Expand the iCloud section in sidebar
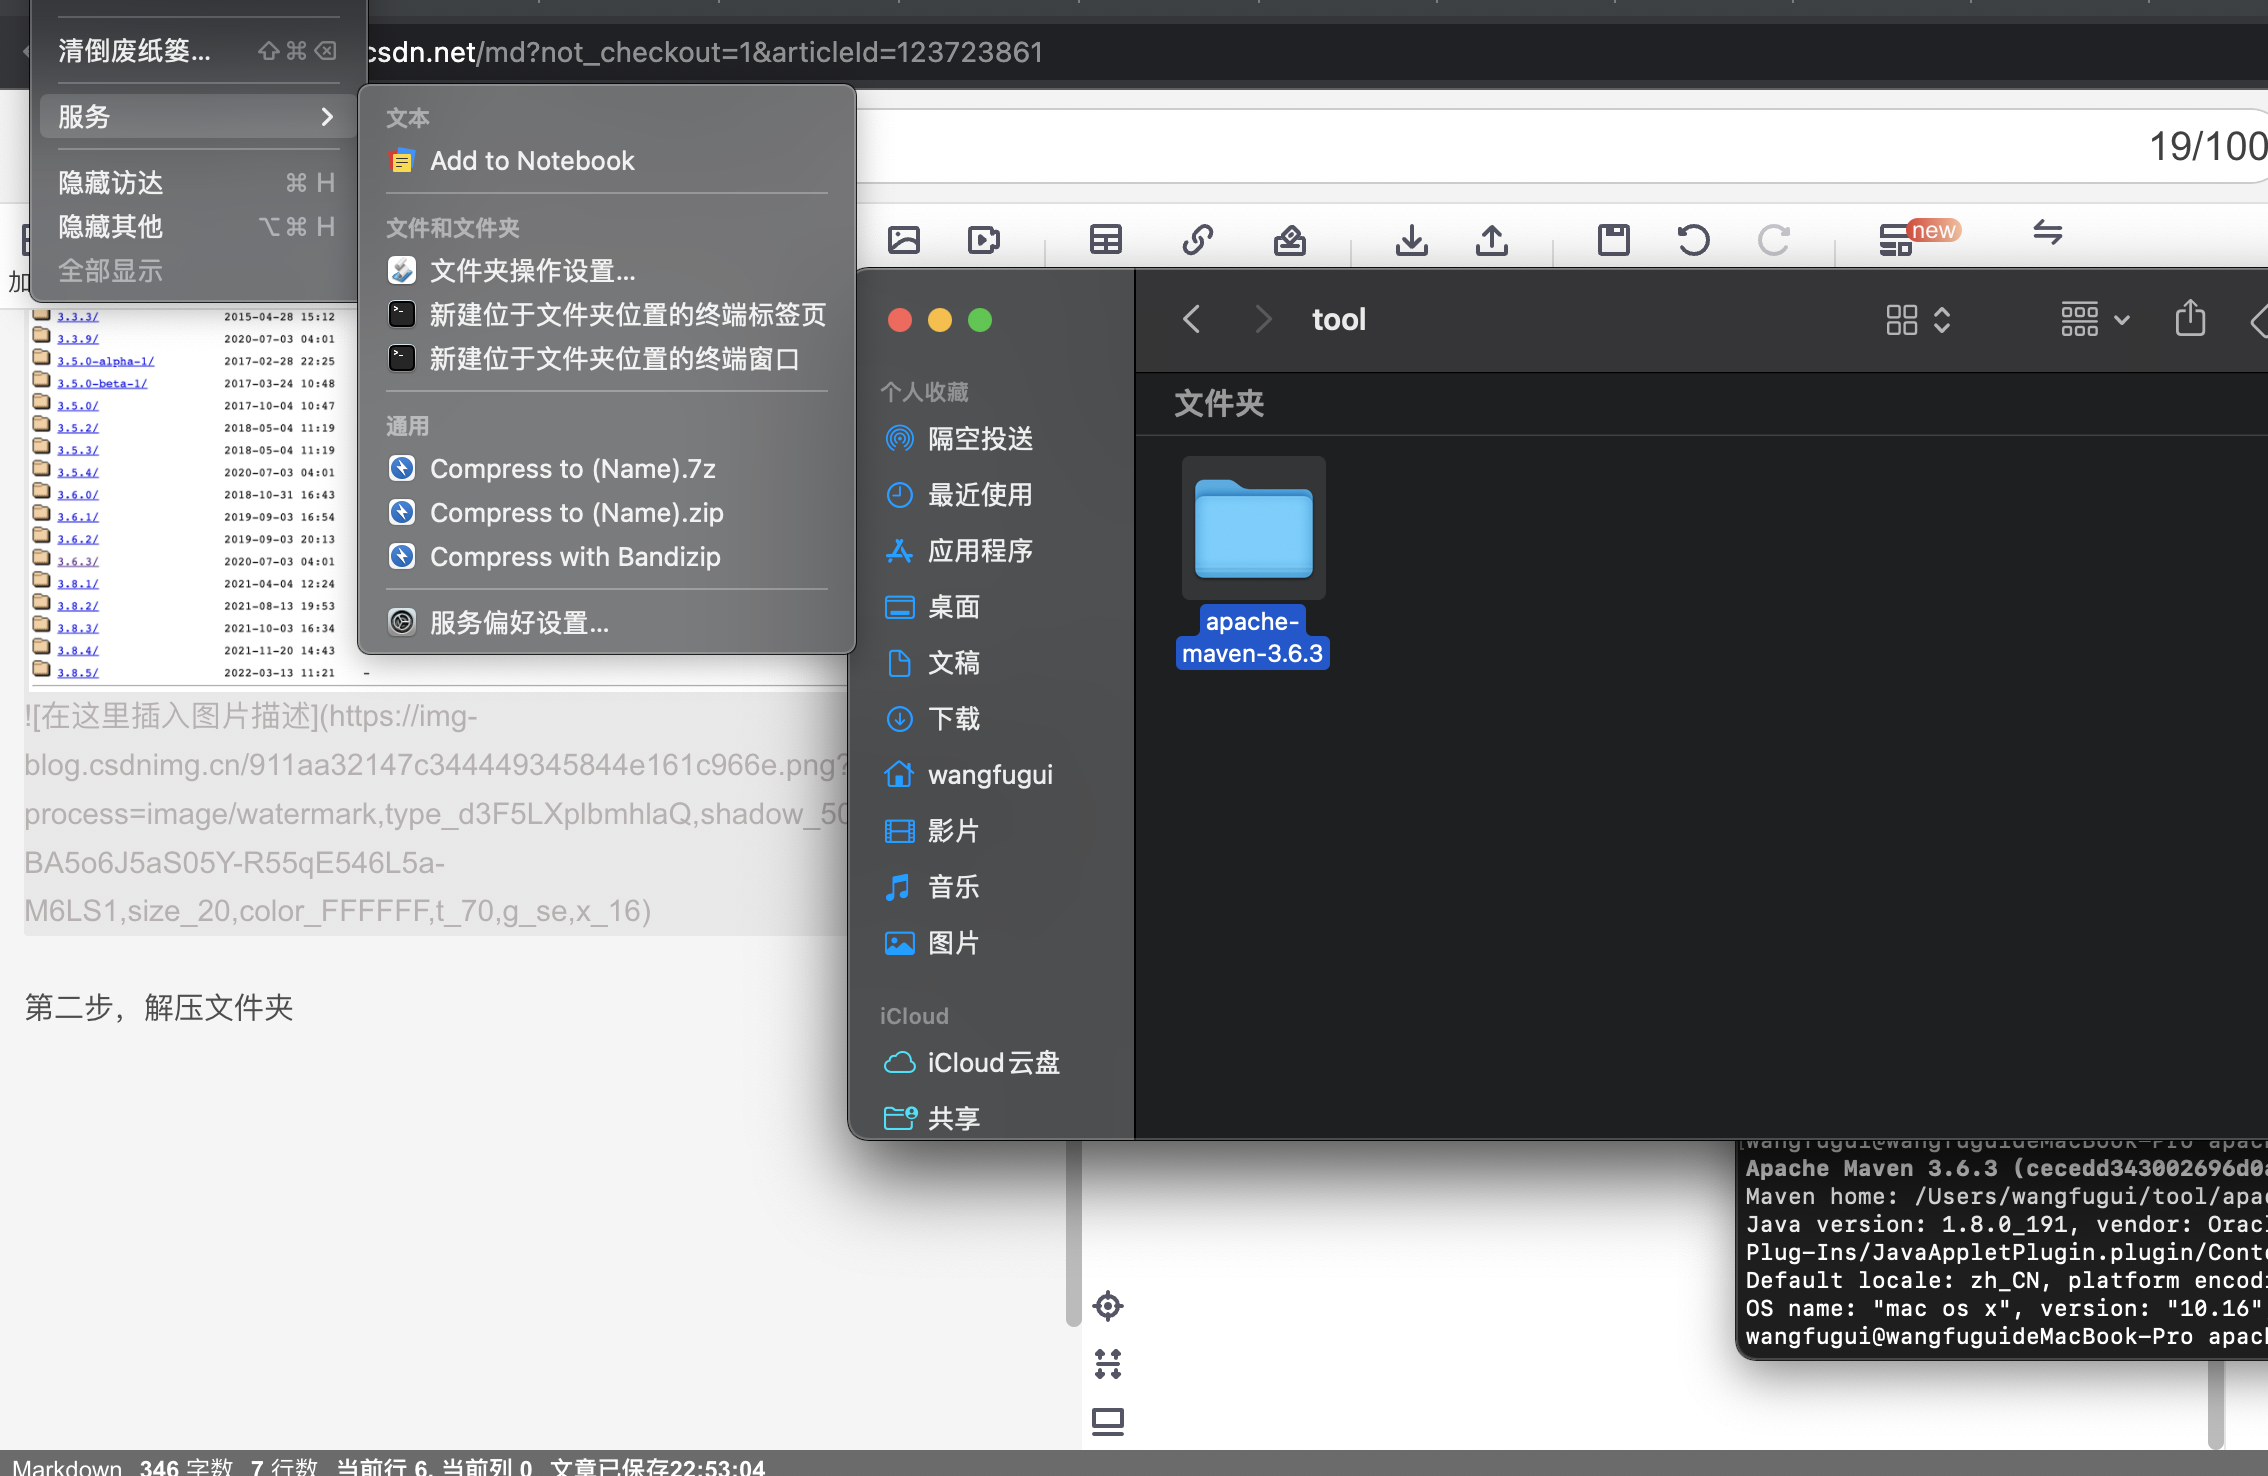The image size is (2268, 1476). pyautogui.click(x=916, y=1015)
